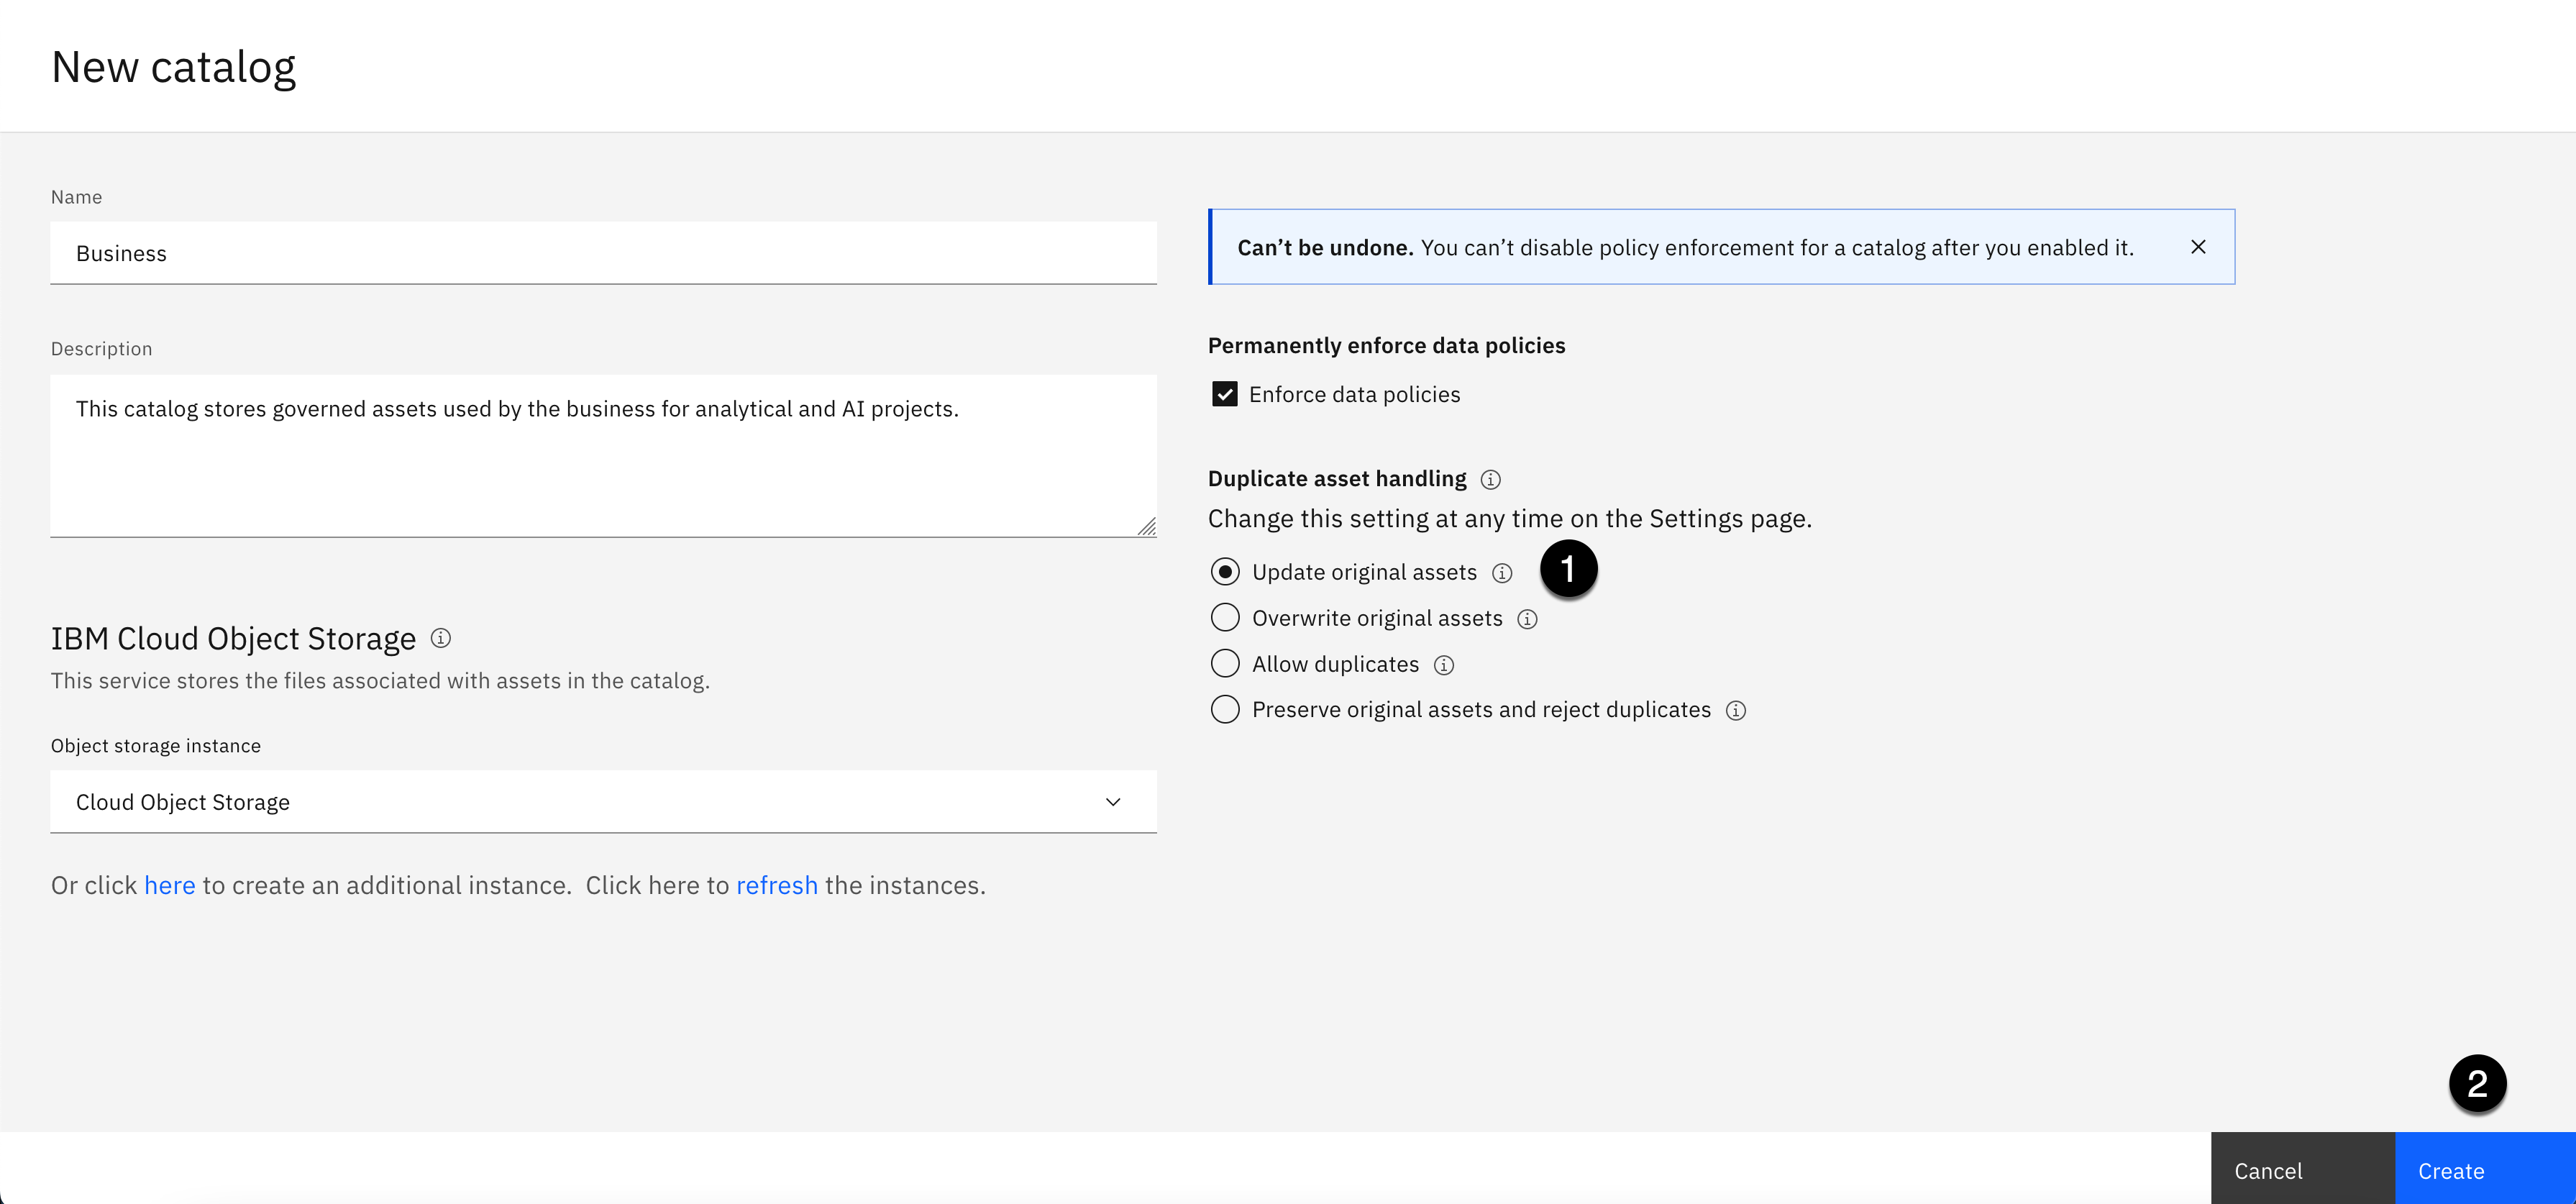
Task: Click the 'here' link to create instance
Action: [170, 886]
